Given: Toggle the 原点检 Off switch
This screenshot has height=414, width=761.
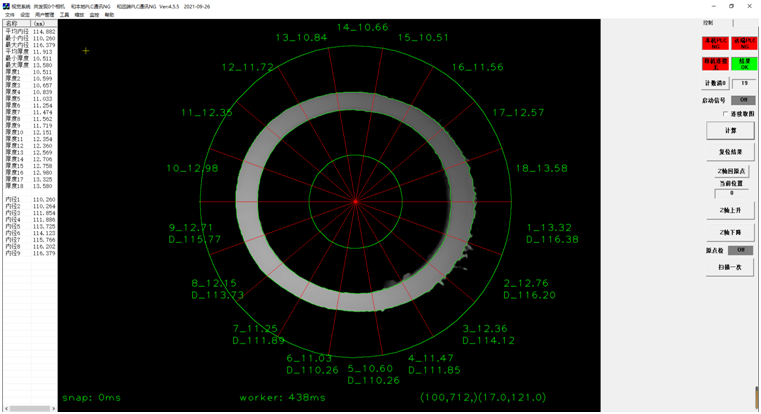Looking at the screenshot, I should [741, 250].
